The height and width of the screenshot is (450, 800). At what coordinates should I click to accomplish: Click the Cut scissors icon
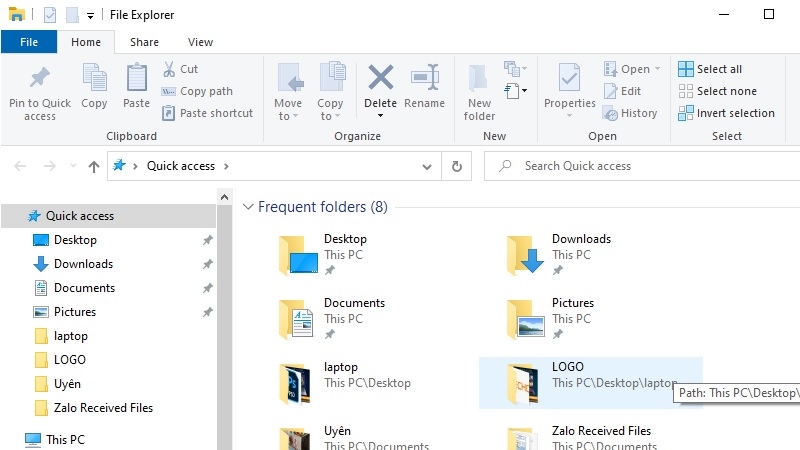(x=168, y=69)
